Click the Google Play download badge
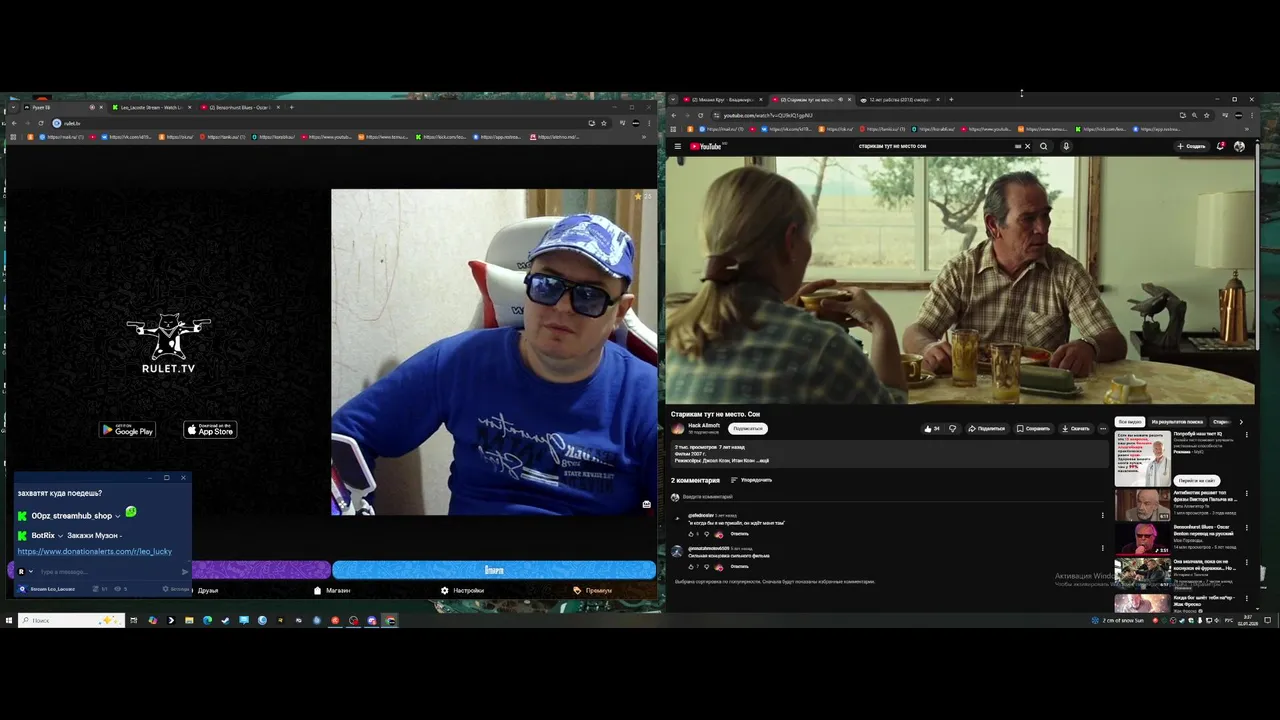1280x720 pixels. tap(127, 430)
